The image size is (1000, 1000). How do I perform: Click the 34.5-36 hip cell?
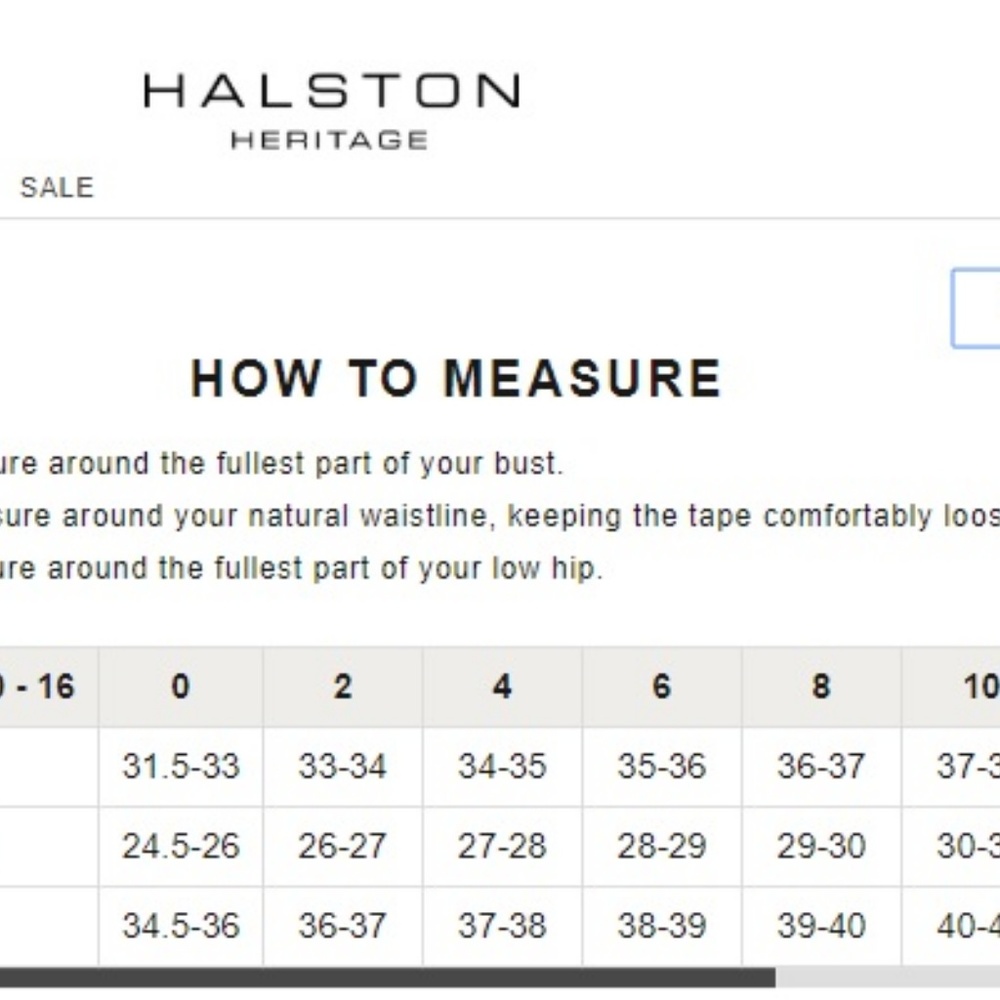point(181,926)
